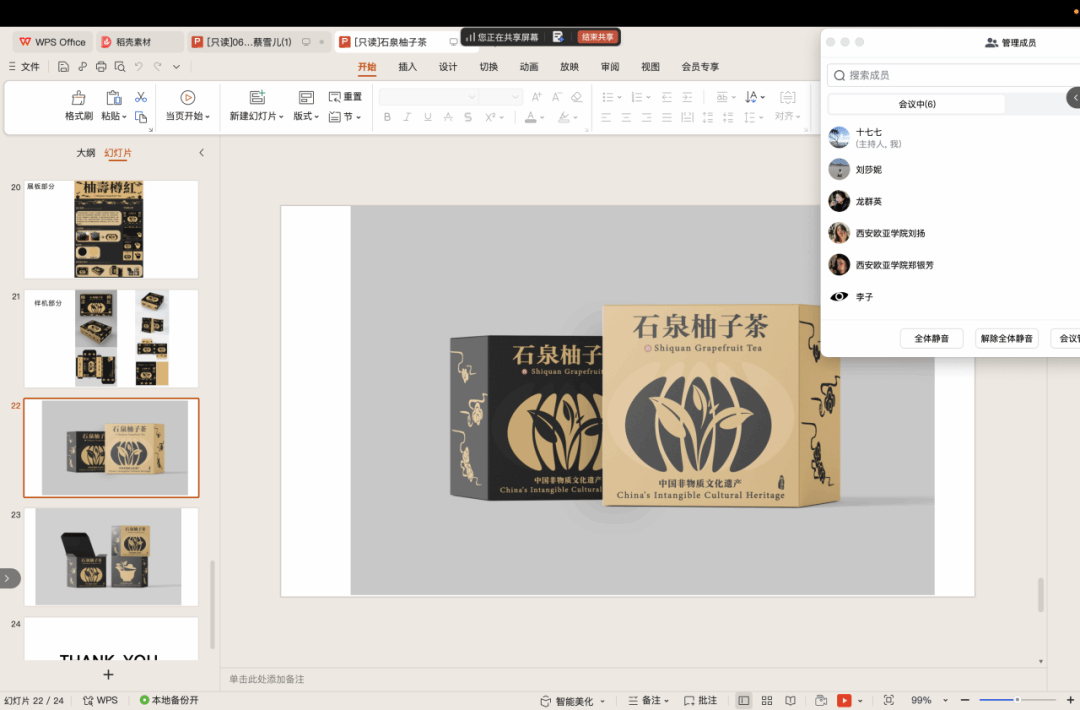This screenshot has width=1080, height=710.
Task: Open the Section (节) dropdown
Action: point(346,117)
